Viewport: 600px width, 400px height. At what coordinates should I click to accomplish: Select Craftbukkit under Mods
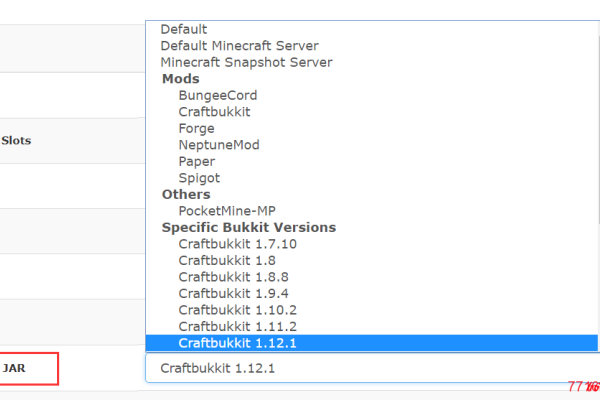click(214, 112)
